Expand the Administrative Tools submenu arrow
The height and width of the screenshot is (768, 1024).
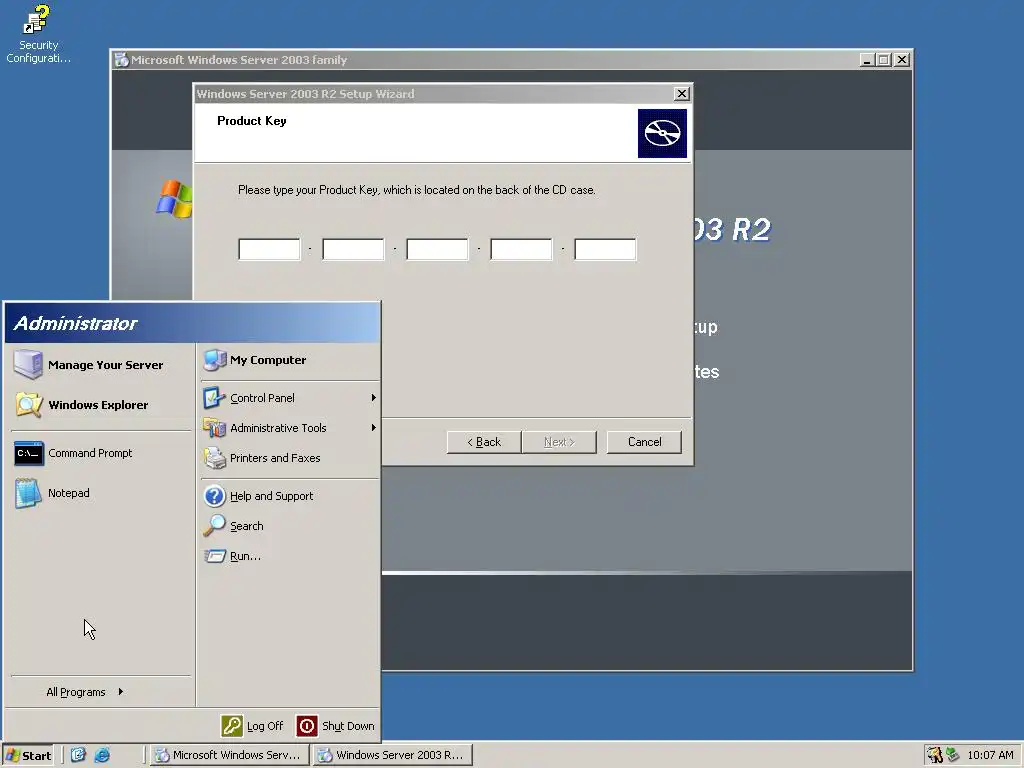pyautogui.click(x=374, y=428)
